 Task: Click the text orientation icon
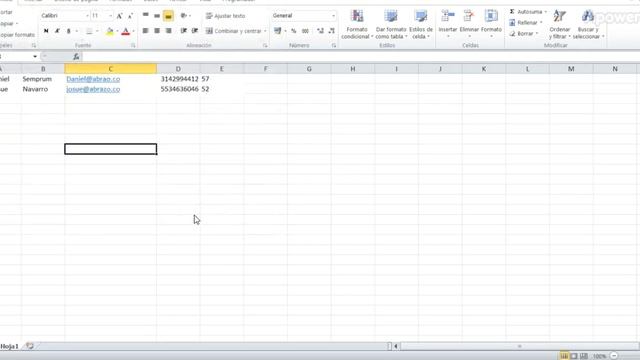(184, 16)
